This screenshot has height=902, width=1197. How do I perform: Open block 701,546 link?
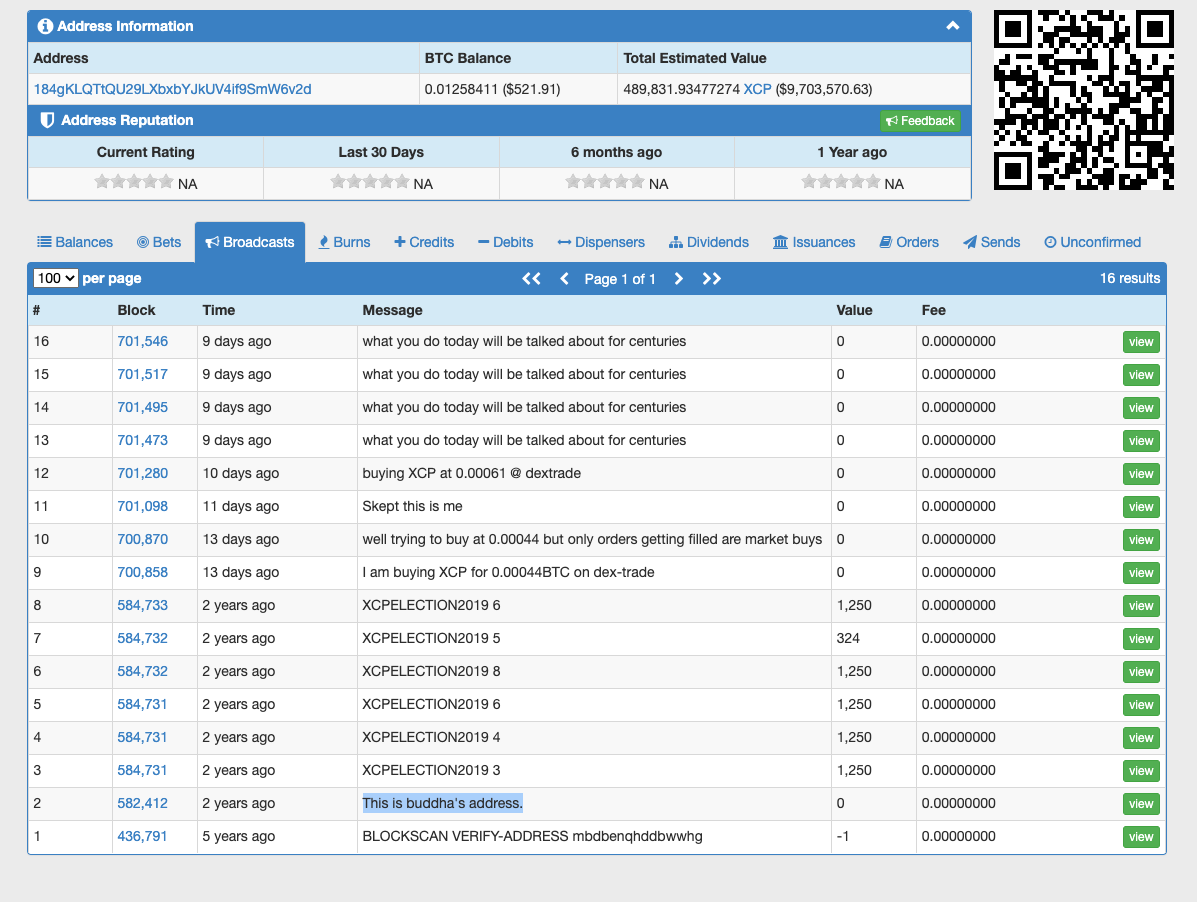(x=143, y=341)
